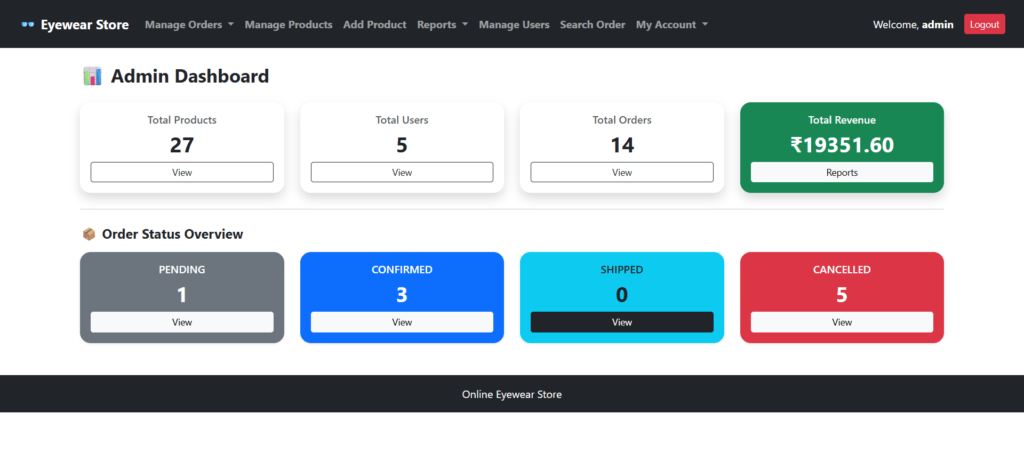View the Total Products list
The height and width of the screenshot is (463, 1024).
click(182, 172)
